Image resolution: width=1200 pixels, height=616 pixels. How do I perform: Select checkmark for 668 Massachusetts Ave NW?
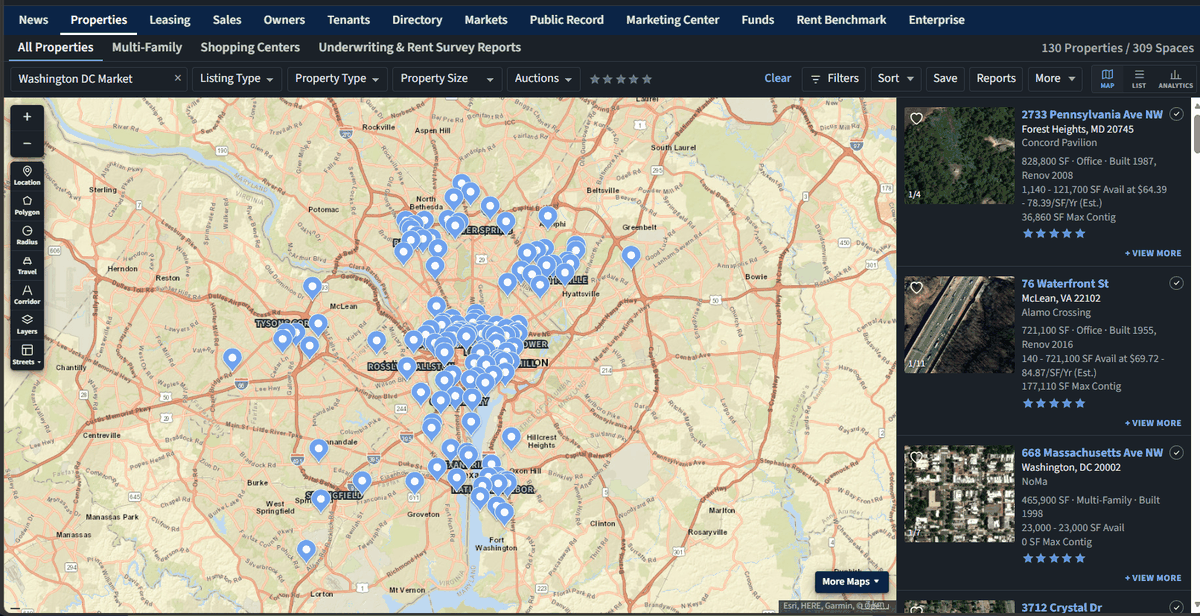coord(1176,453)
